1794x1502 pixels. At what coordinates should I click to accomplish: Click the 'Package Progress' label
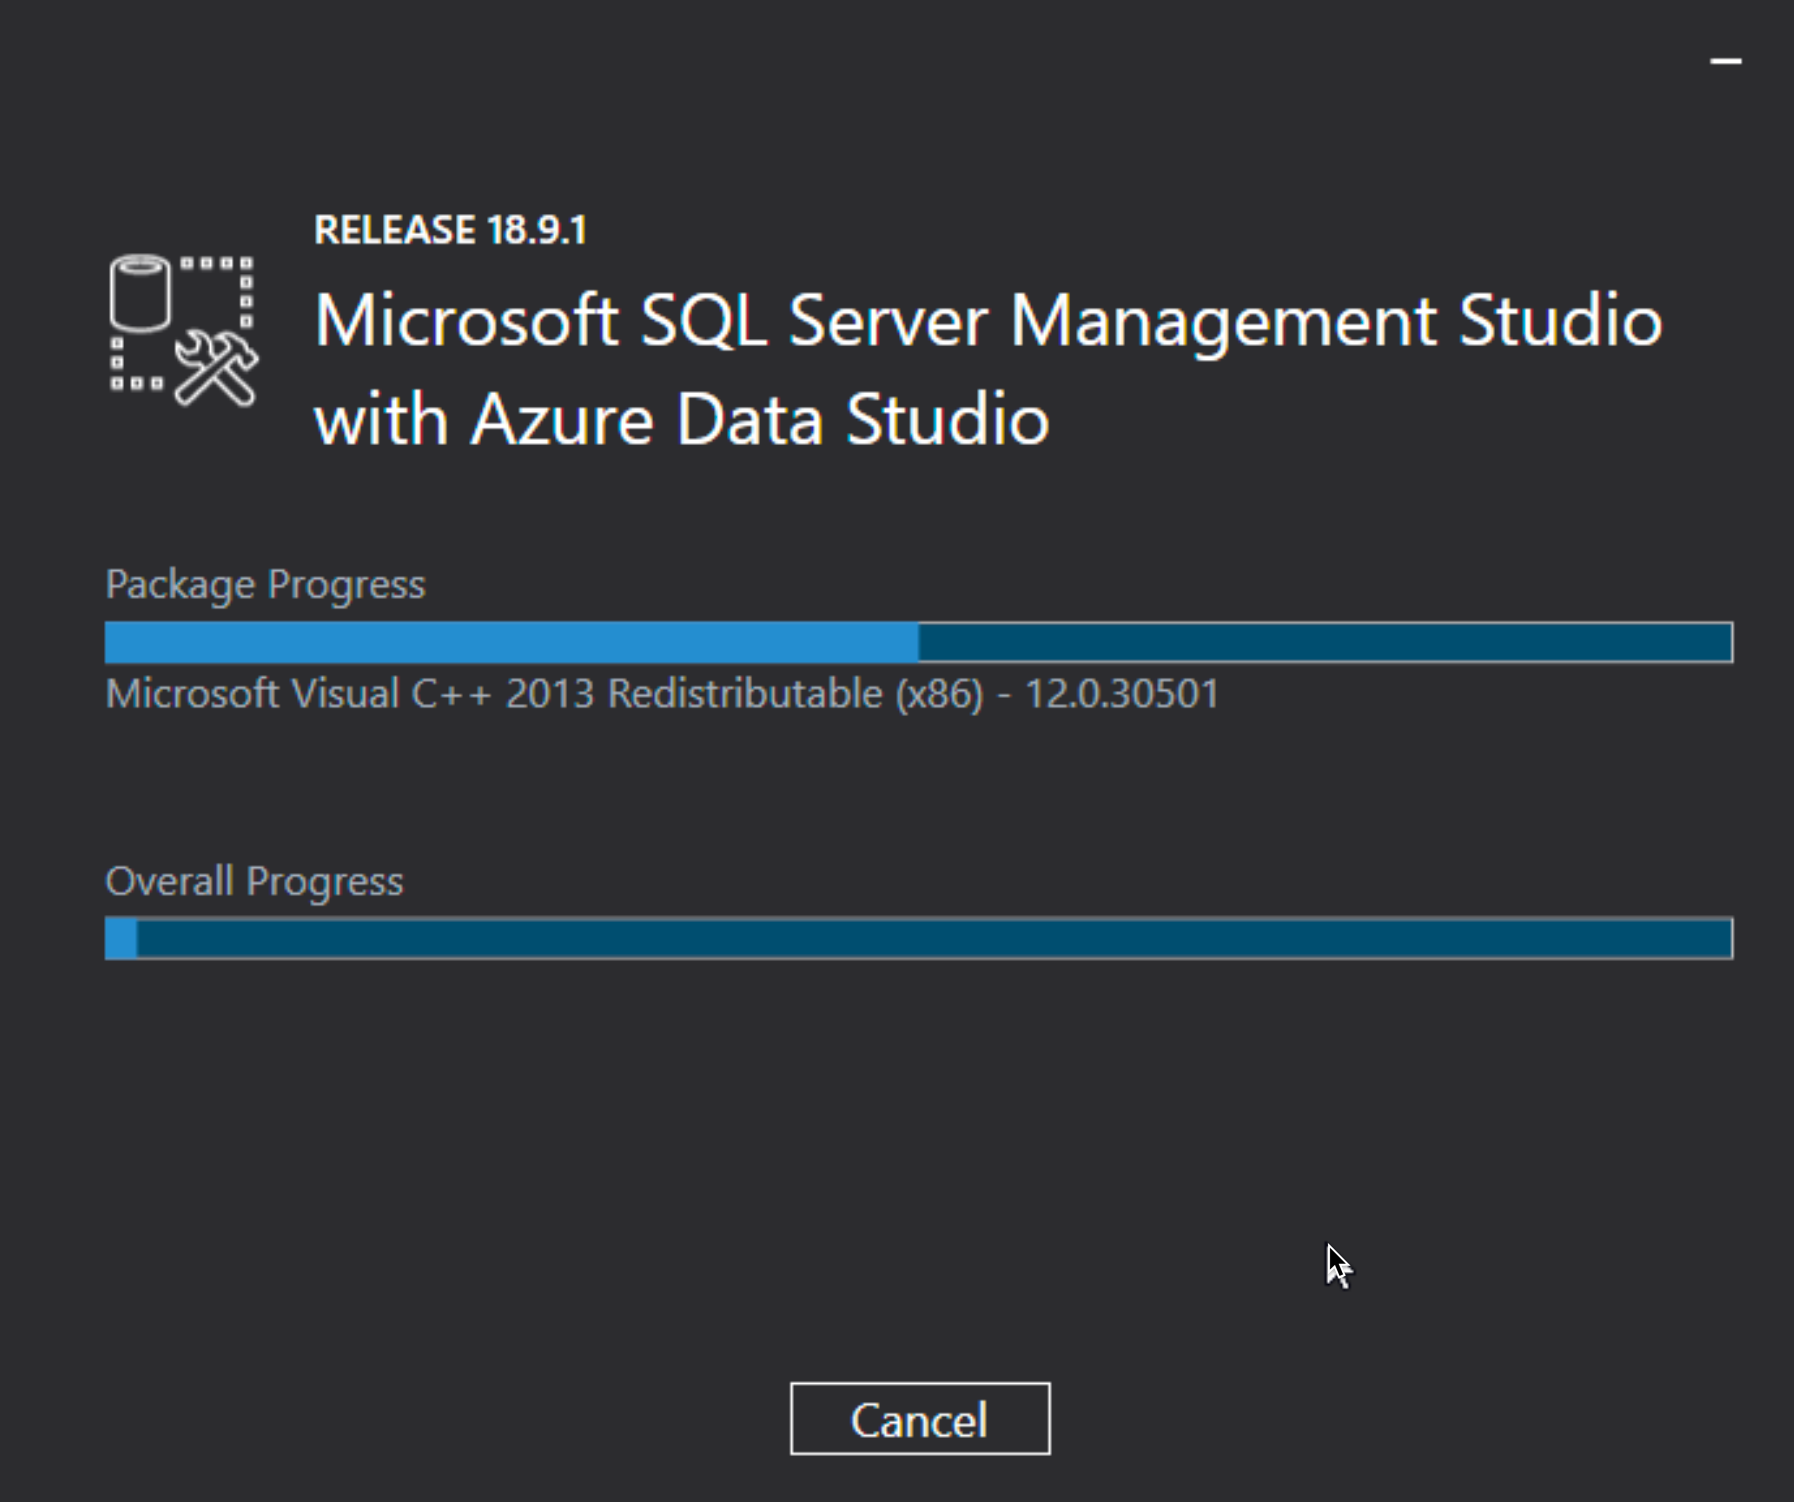[265, 585]
